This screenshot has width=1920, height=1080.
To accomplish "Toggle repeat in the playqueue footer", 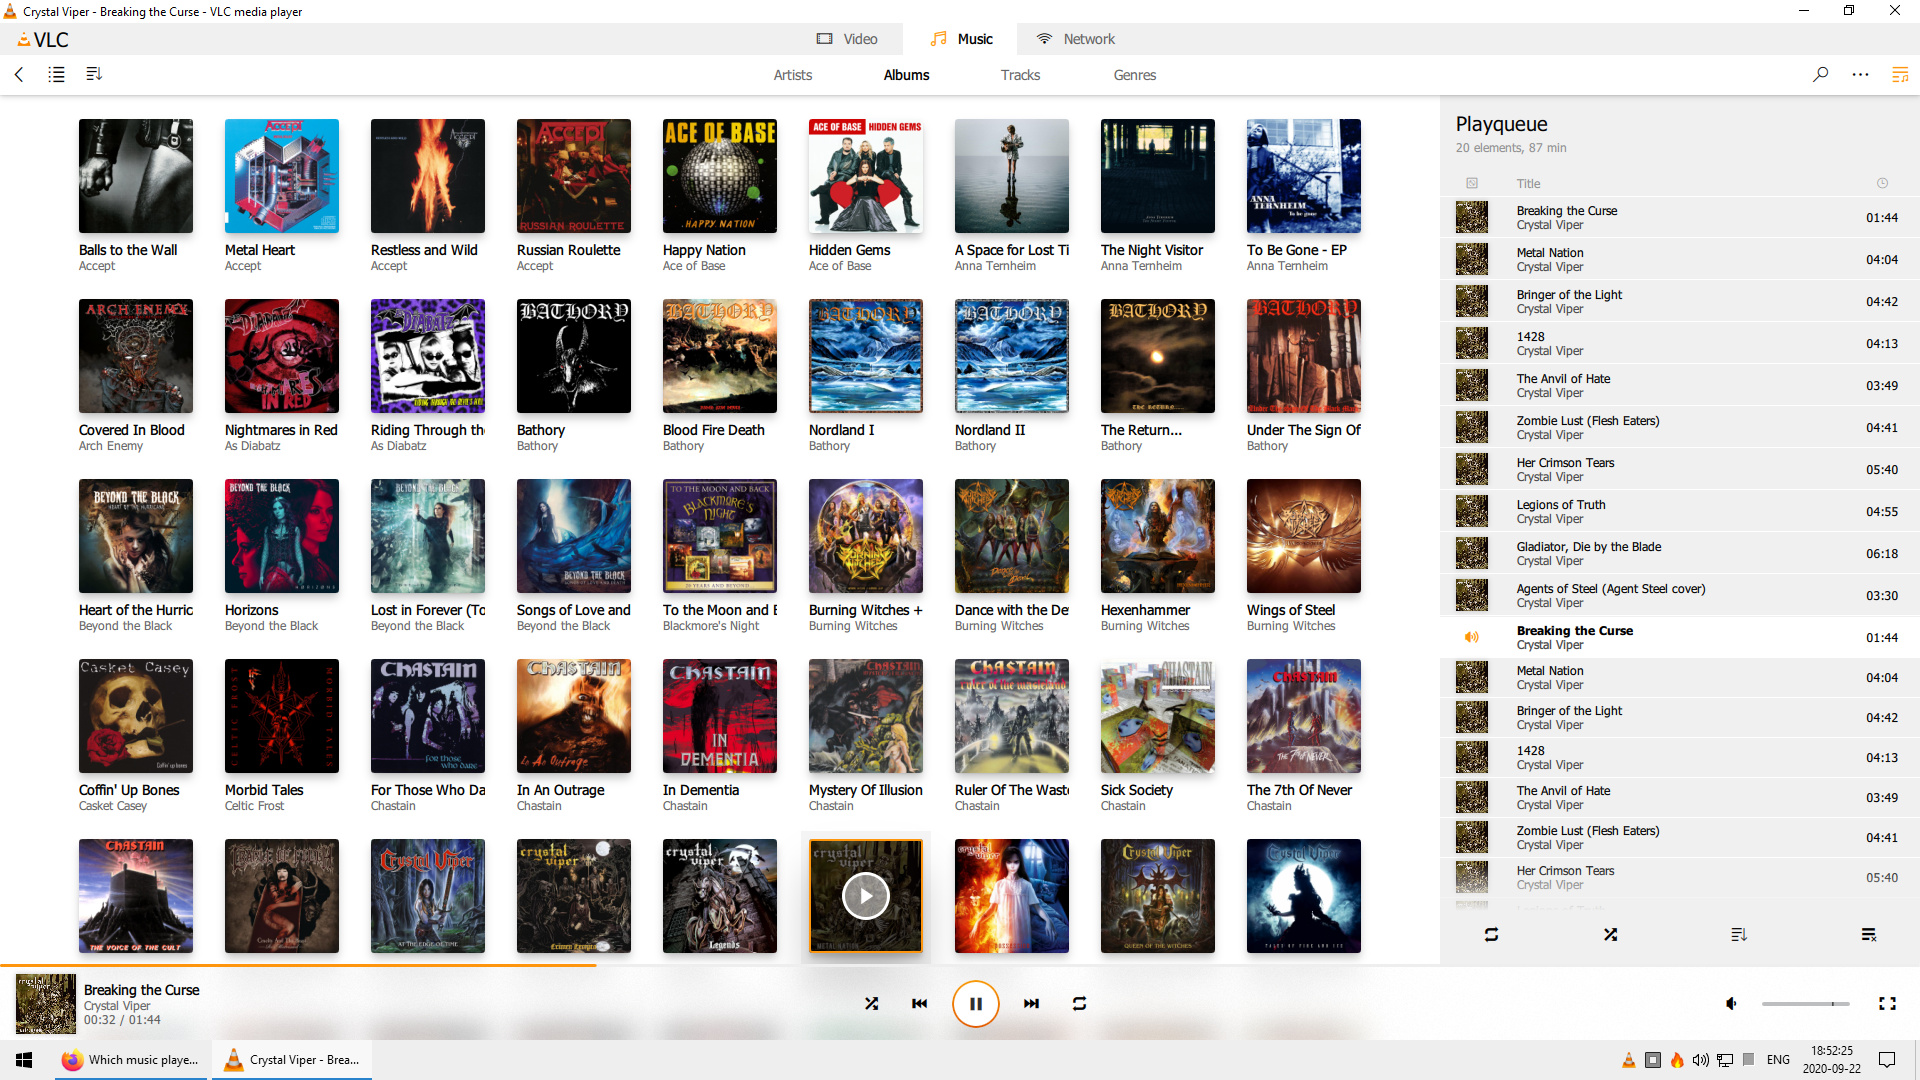I will 1491,934.
